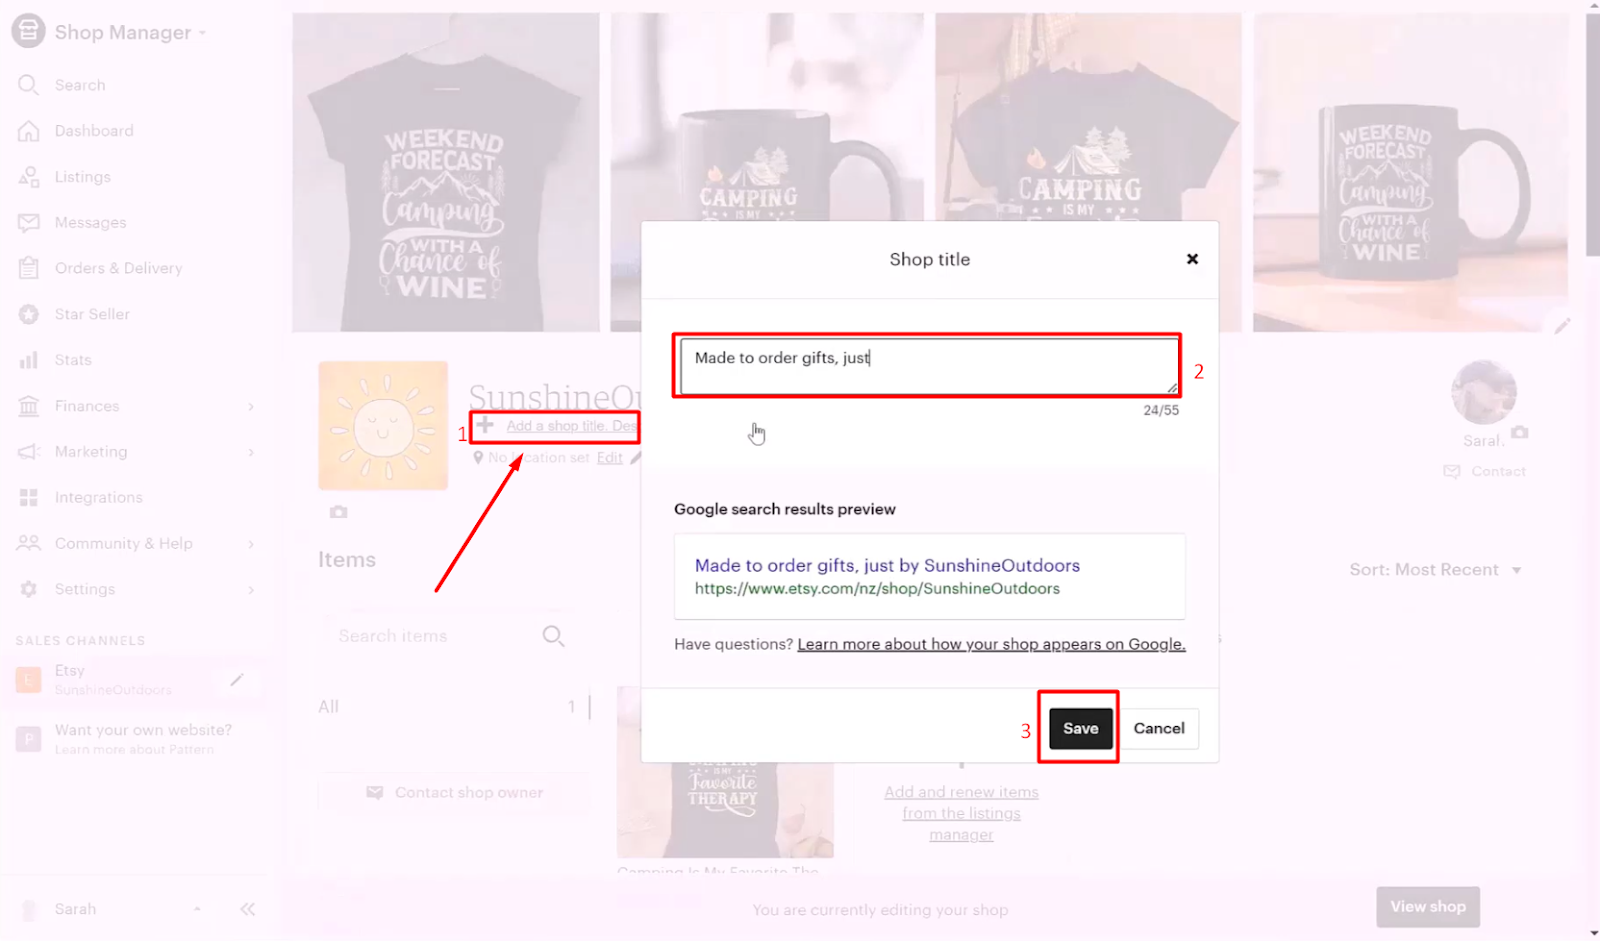Click the pencil icon beside Etsy channel
The image size is (1600, 941).
237,680
